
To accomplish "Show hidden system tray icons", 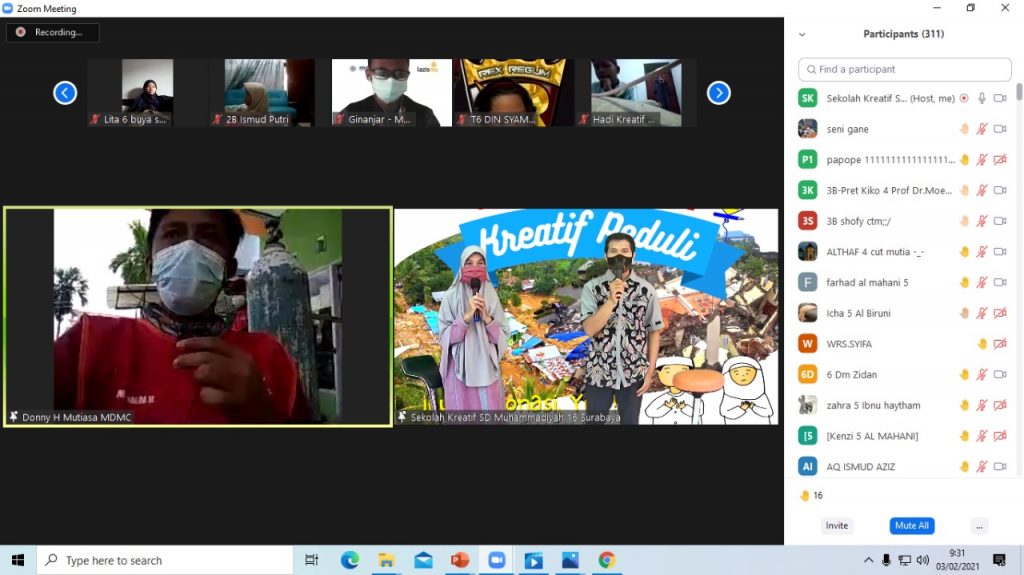I will coord(868,560).
